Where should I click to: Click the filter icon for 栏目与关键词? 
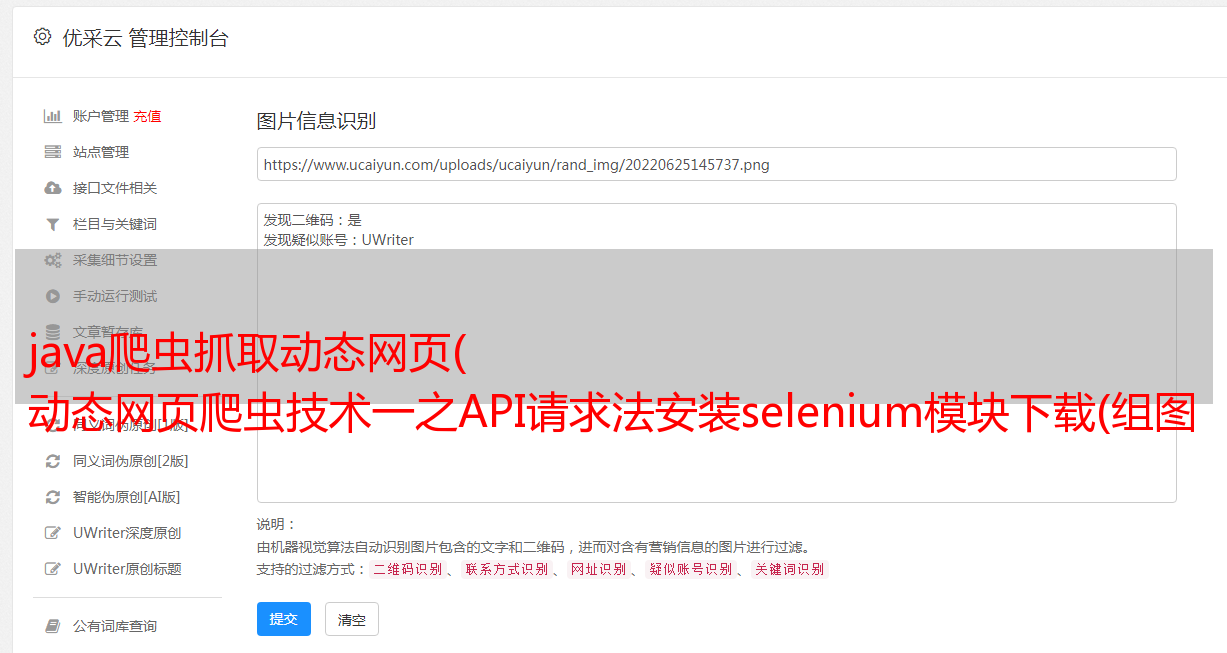pos(53,224)
